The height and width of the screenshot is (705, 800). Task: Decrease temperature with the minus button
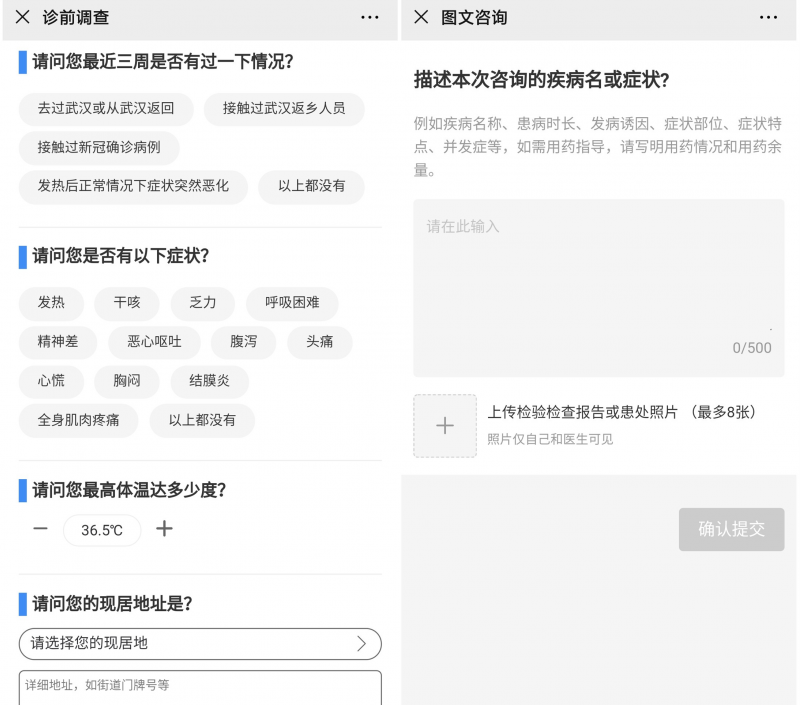tap(40, 529)
